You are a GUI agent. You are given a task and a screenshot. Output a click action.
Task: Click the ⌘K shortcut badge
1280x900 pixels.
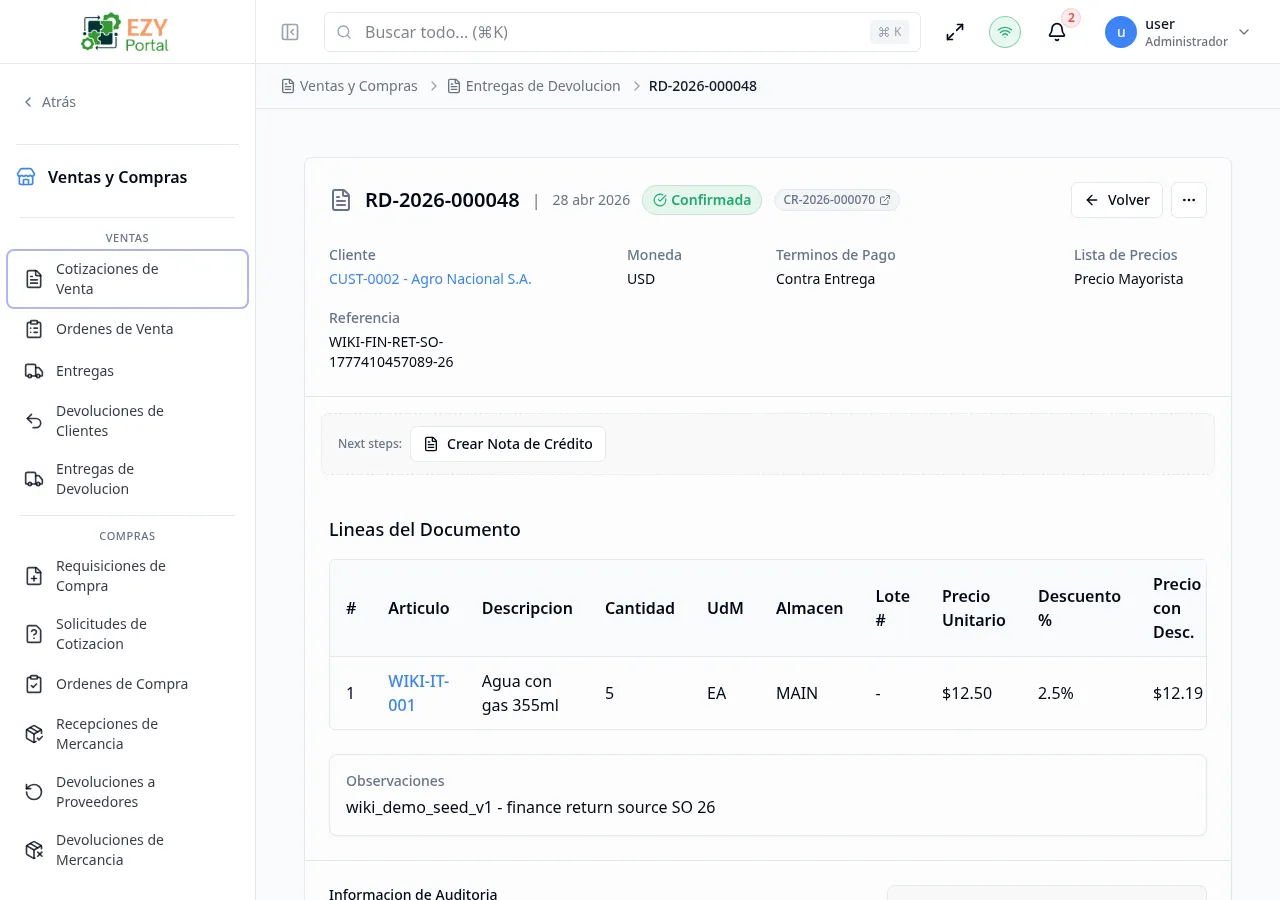coord(890,32)
